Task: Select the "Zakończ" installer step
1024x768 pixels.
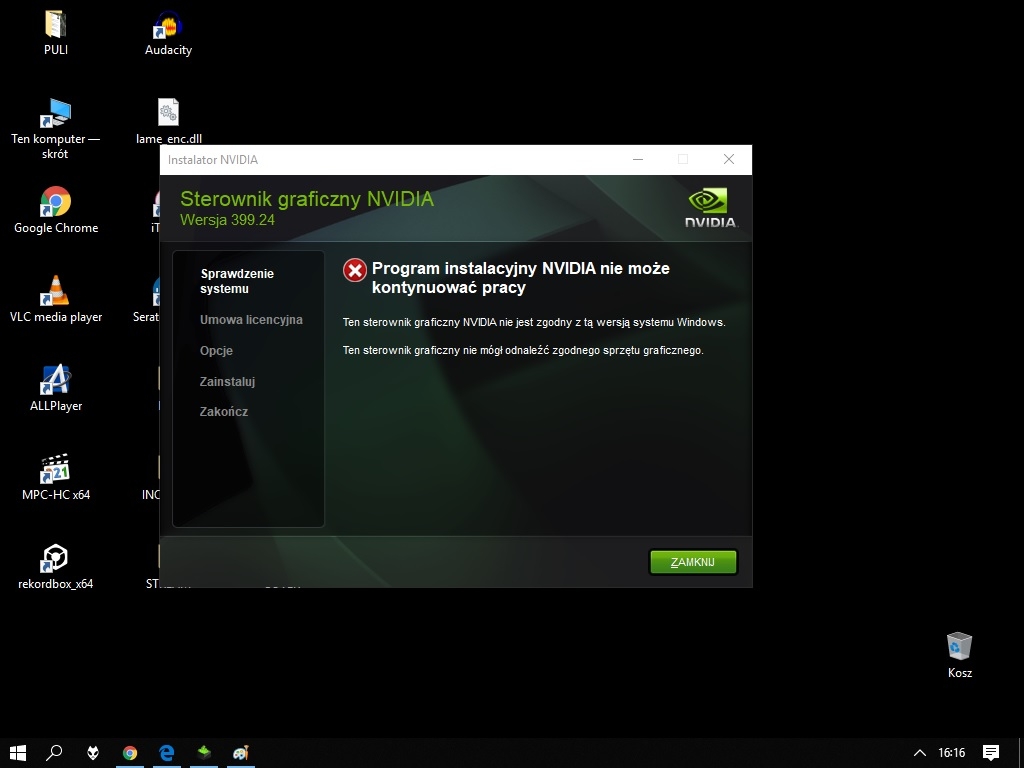Action: click(x=224, y=411)
